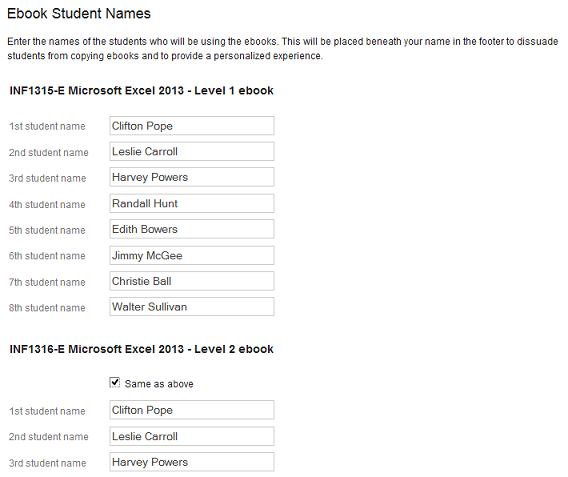The width and height of the screenshot is (568, 477).
Task: Click the Same as above label text
Action: (159, 384)
